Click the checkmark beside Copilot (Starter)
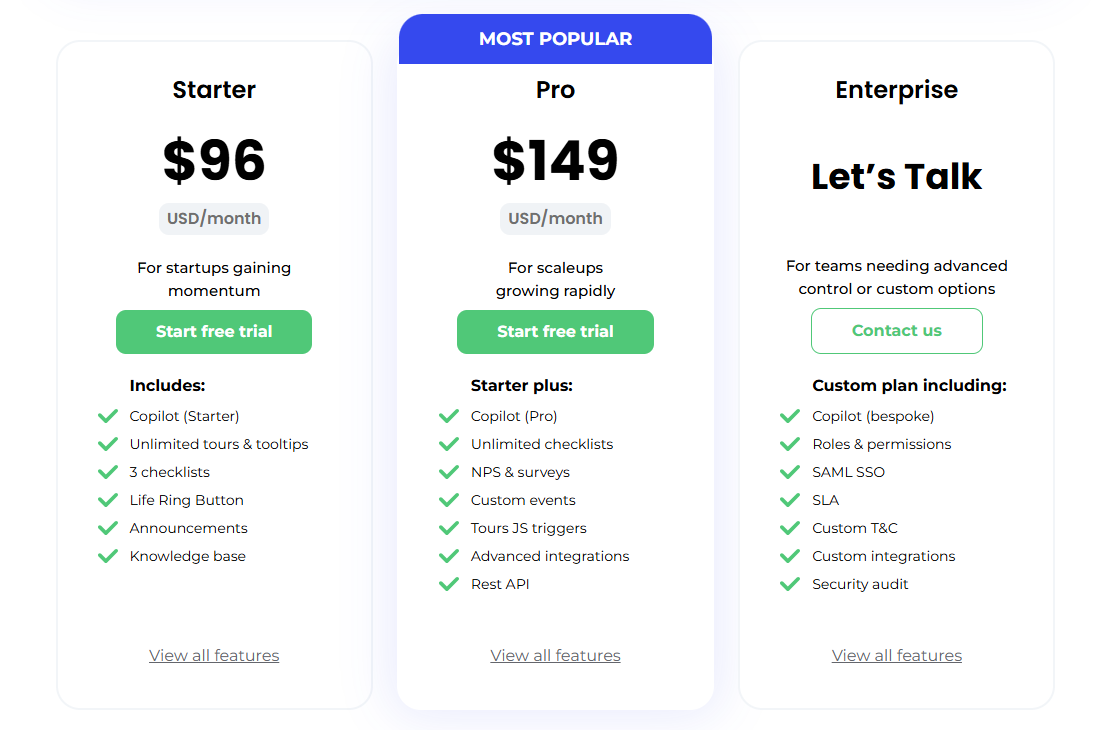Viewport: 1120px width, 730px height. pos(108,416)
